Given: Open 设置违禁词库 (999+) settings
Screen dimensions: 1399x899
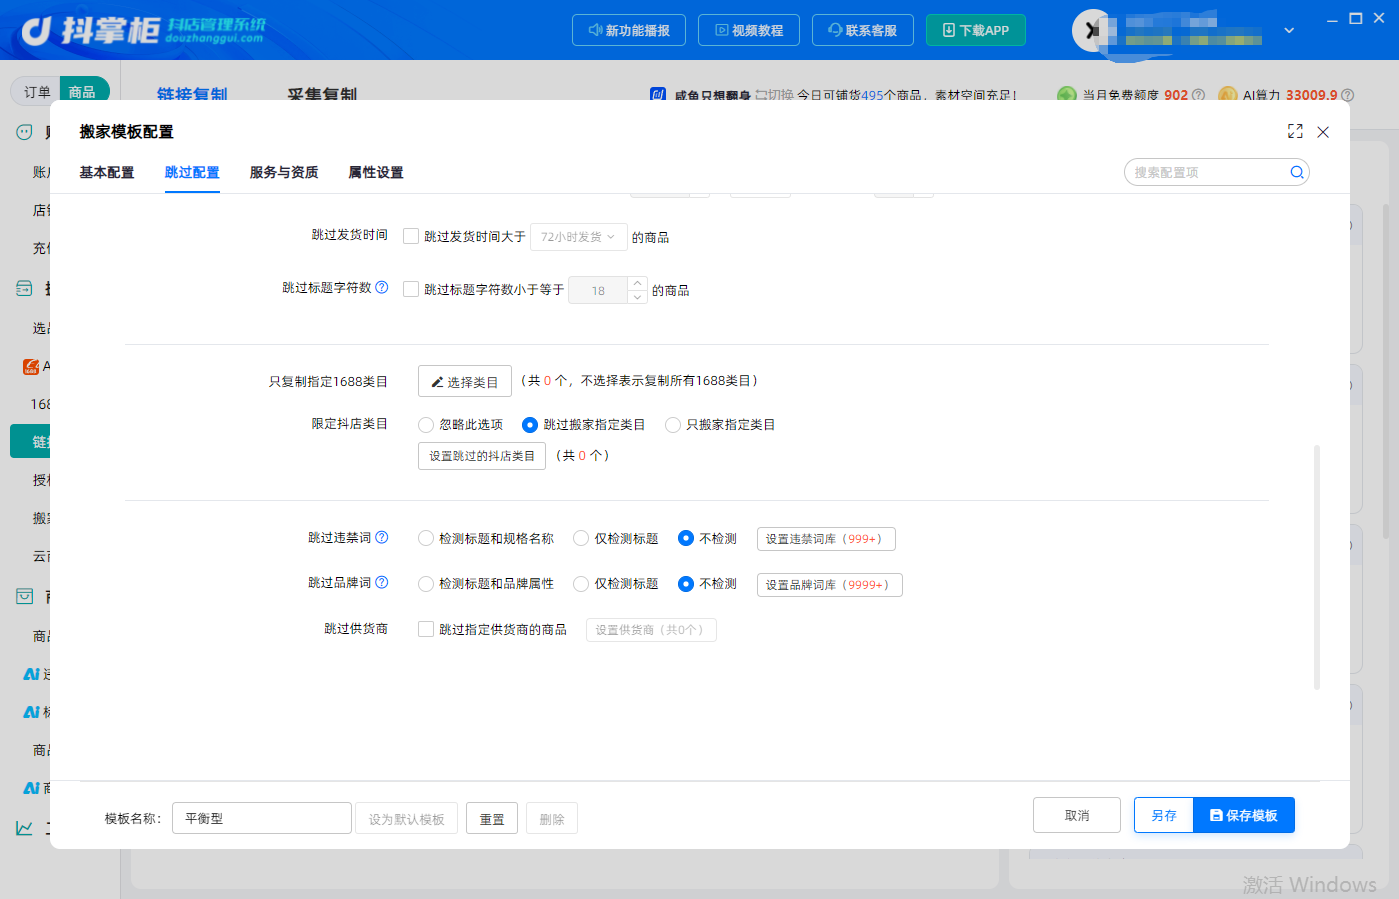Looking at the screenshot, I should tap(826, 539).
